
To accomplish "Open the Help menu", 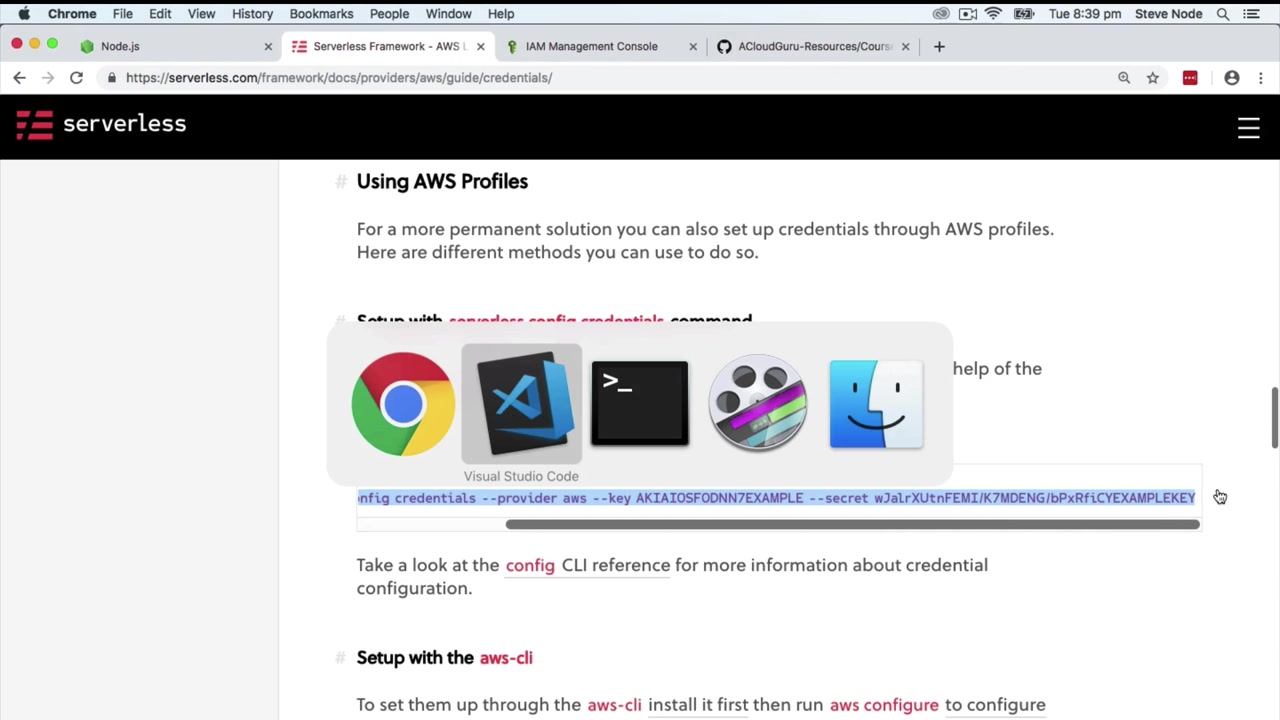I will point(501,14).
